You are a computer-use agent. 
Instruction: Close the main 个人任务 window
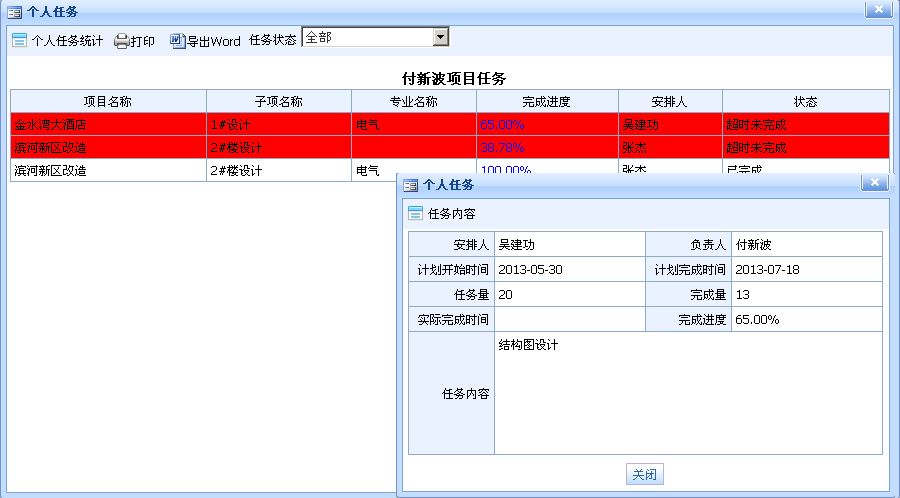pyautogui.click(x=878, y=10)
